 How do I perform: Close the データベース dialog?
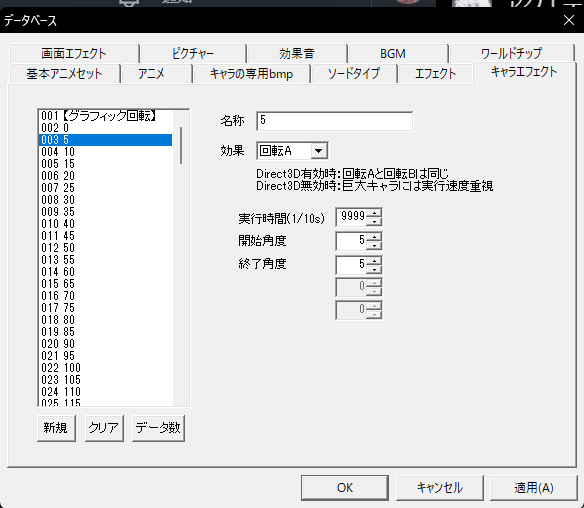click(569, 20)
